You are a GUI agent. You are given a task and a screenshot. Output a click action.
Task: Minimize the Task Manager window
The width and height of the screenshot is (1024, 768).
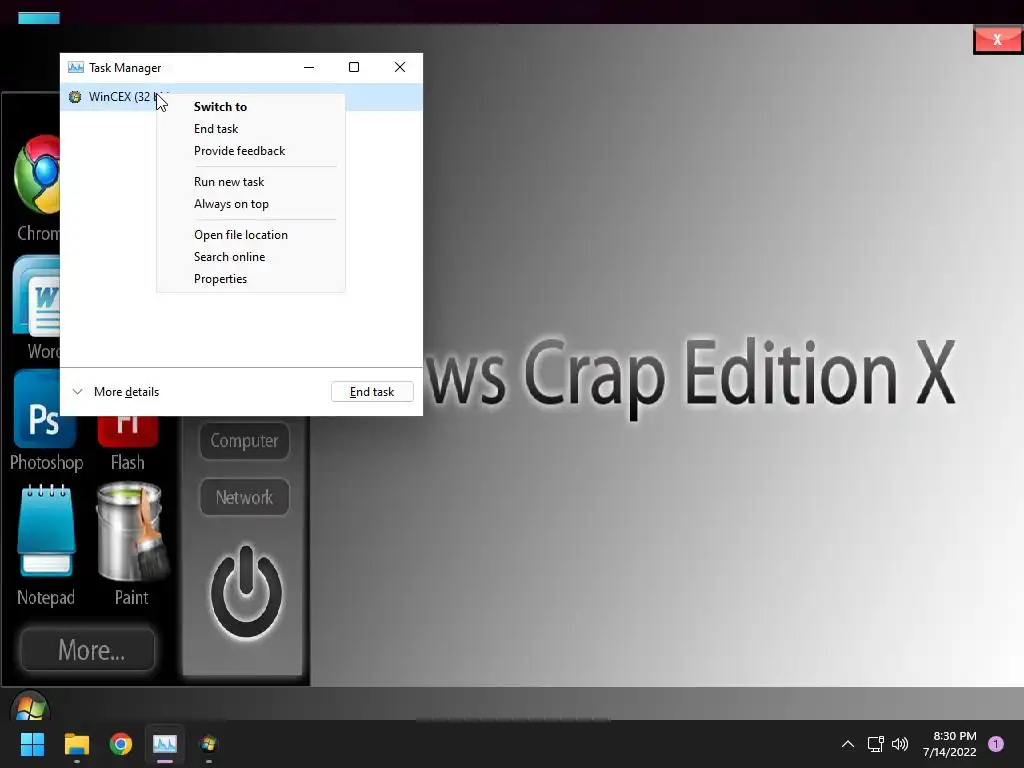coord(309,67)
